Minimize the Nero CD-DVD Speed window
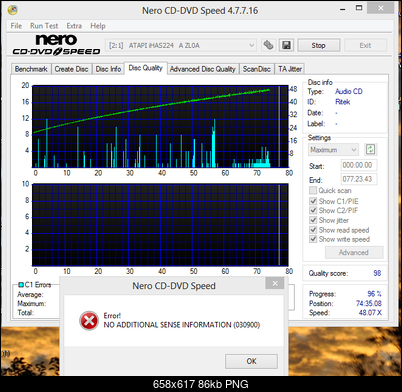Image resolution: width=402 pixels, height=392 pixels. coord(342,9)
